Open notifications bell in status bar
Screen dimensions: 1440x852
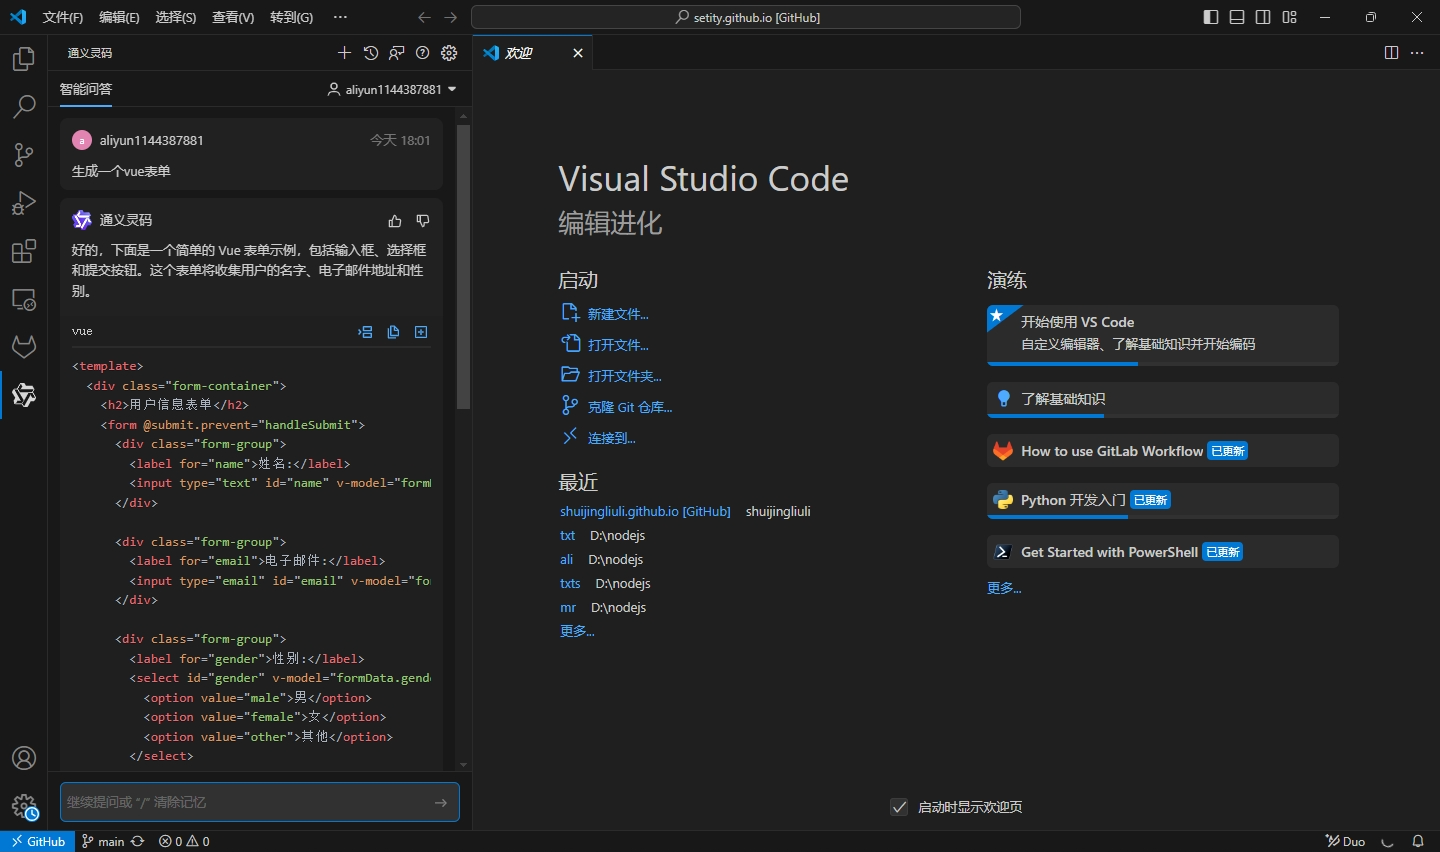(x=1418, y=841)
